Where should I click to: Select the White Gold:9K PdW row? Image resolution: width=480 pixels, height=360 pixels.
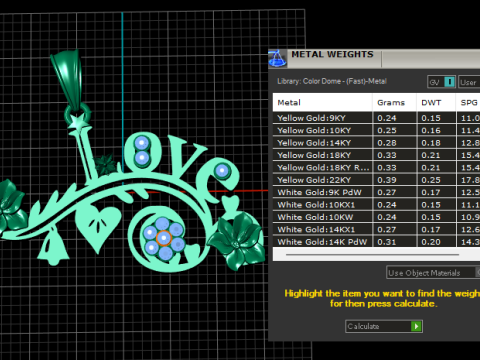pyautogui.click(x=376, y=192)
